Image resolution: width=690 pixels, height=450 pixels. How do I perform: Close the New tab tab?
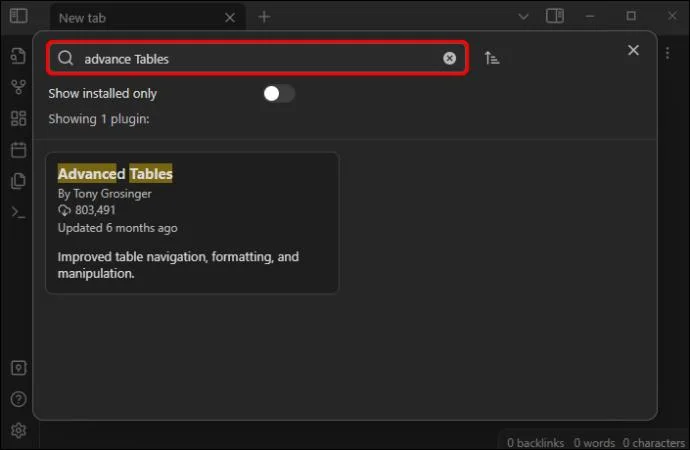pos(230,18)
